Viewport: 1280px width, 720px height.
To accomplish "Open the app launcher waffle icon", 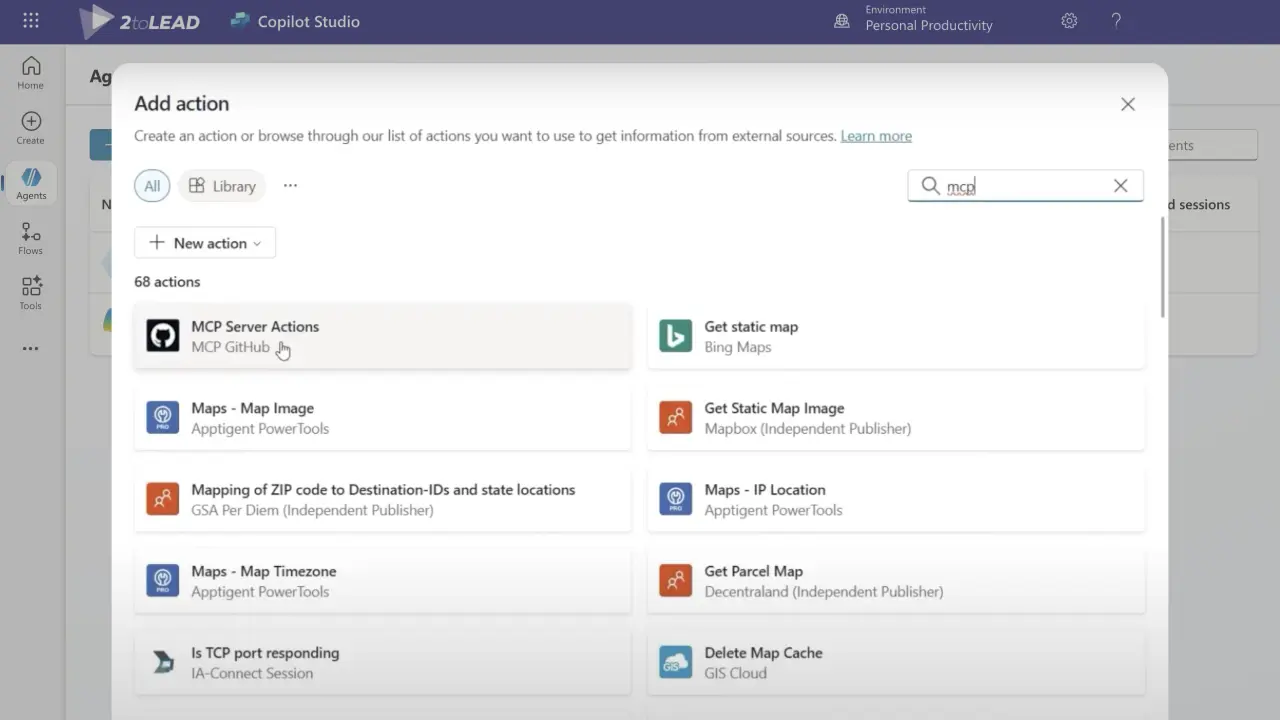I will tap(31, 21).
